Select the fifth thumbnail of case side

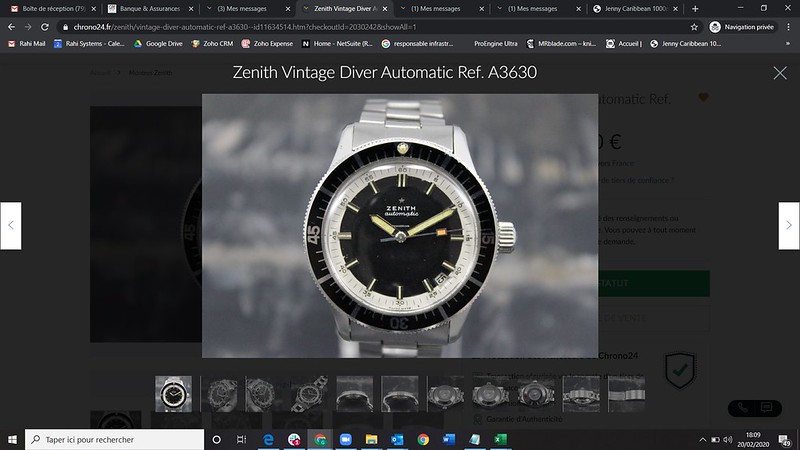pyautogui.click(x=355, y=394)
